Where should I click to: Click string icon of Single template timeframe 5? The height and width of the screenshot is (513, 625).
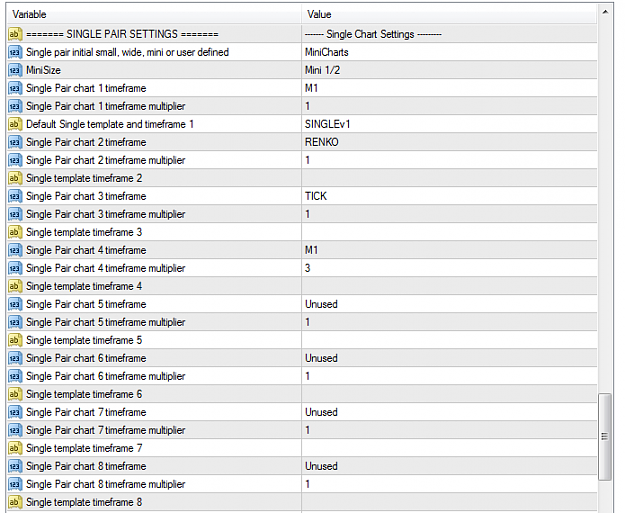click(15, 340)
